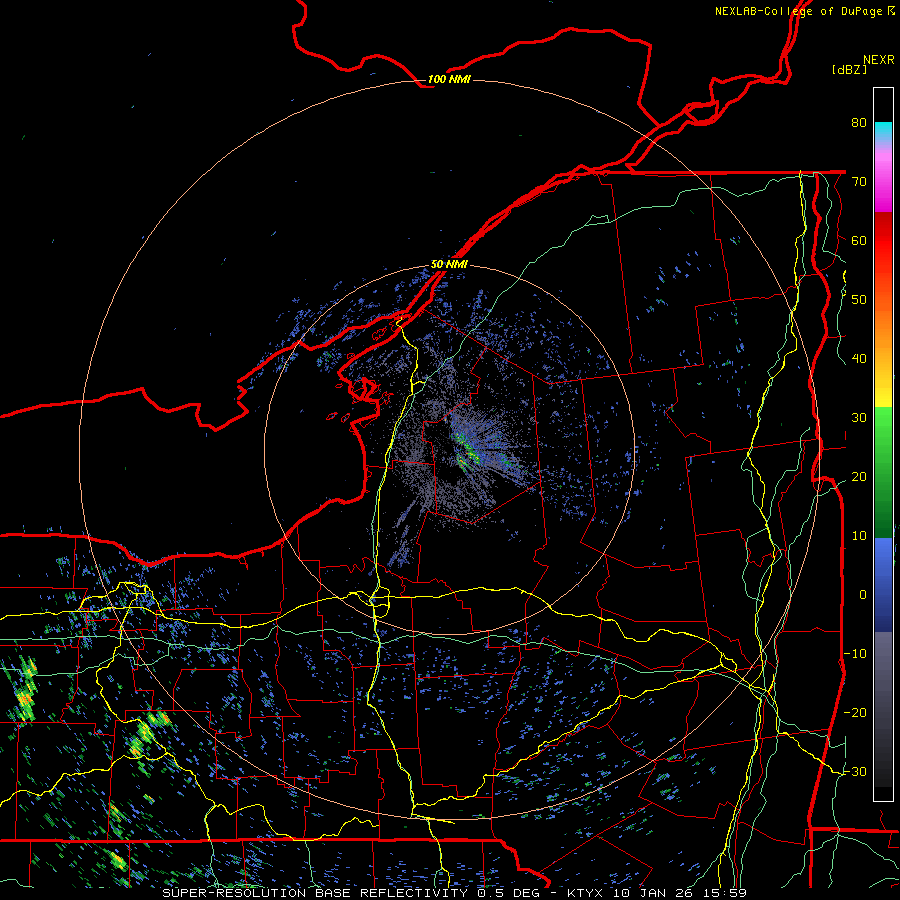Click the 50 dBZ scale value
900x900 pixels.
tap(859, 300)
